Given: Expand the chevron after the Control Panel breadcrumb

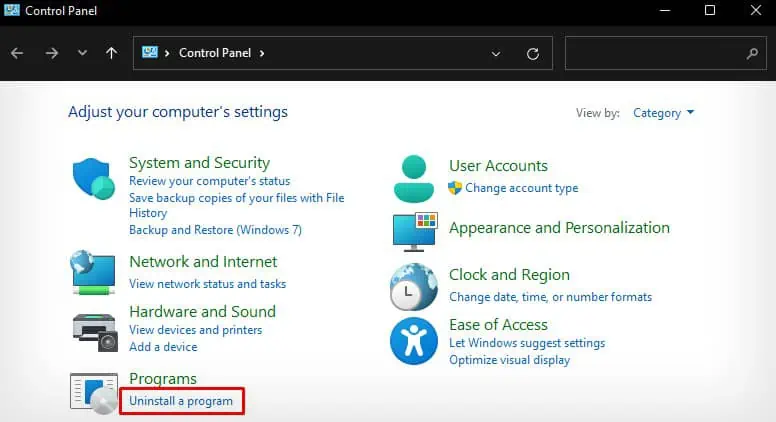Looking at the screenshot, I should (x=262, y=53).
